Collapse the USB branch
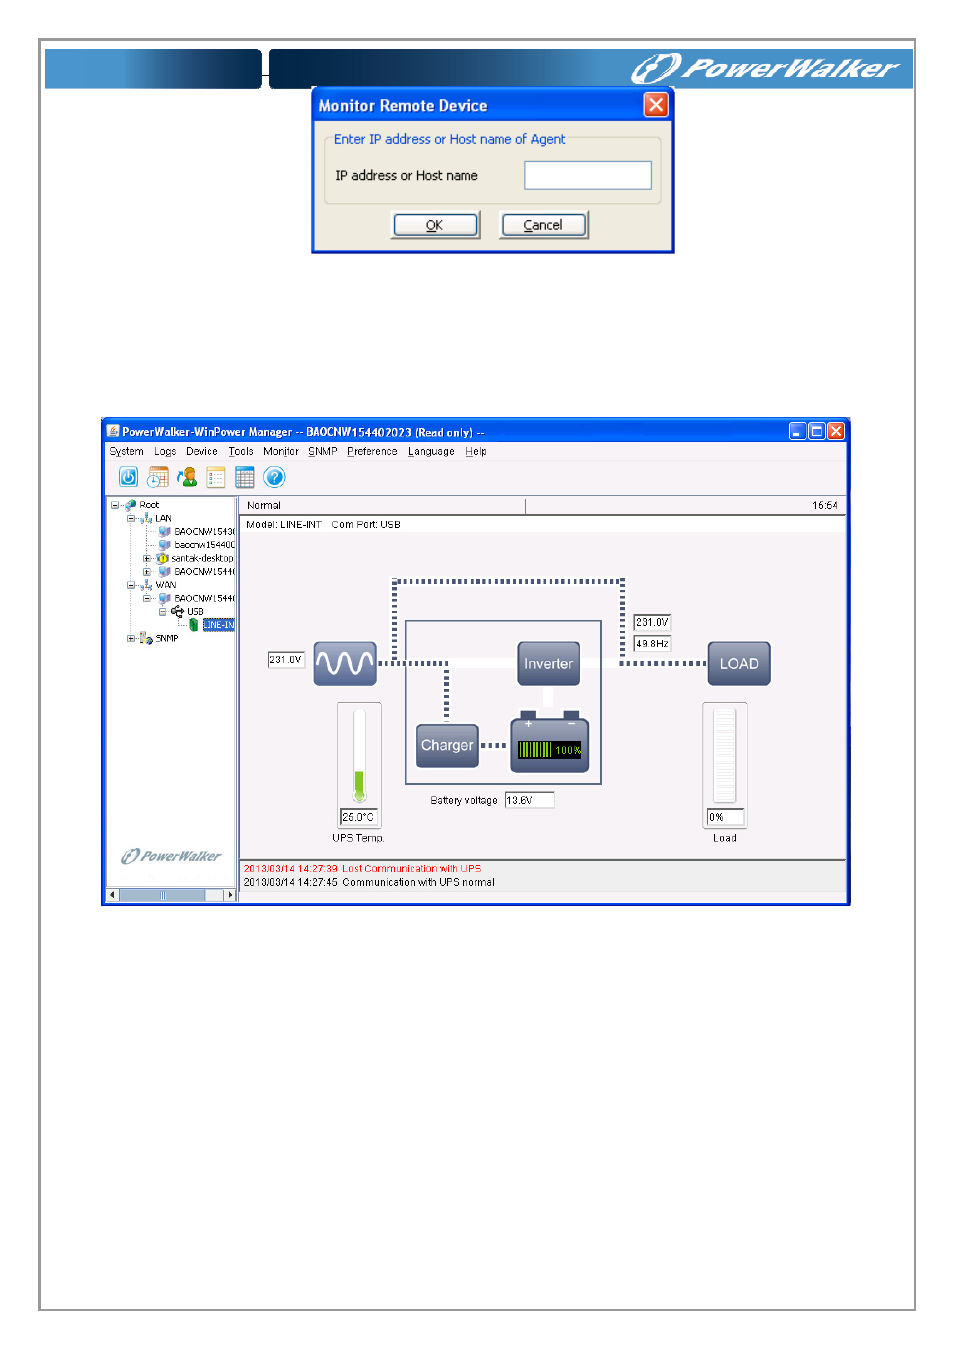Image resolution: width=954 pixels, height=1350 pixels. 163,611
